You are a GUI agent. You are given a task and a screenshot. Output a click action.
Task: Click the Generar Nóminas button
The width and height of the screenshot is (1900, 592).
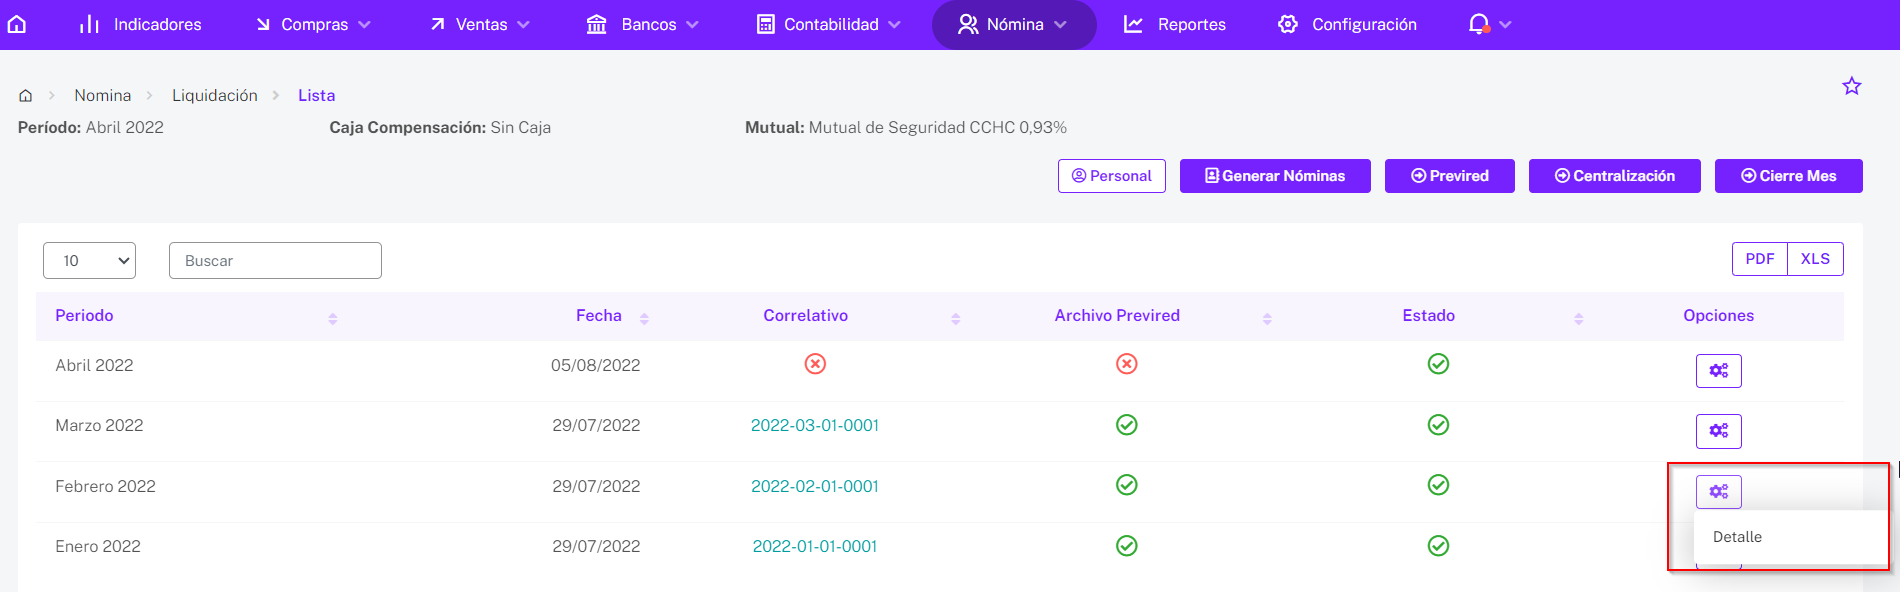click(x=1275, y=176)
